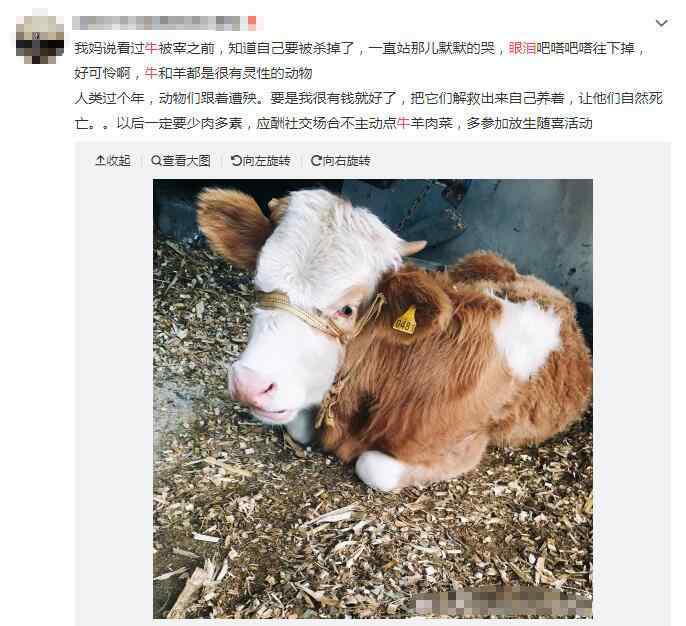Click the 收起 collapse text link
Viewport: 686px width, 626px height.
point(119,161)
